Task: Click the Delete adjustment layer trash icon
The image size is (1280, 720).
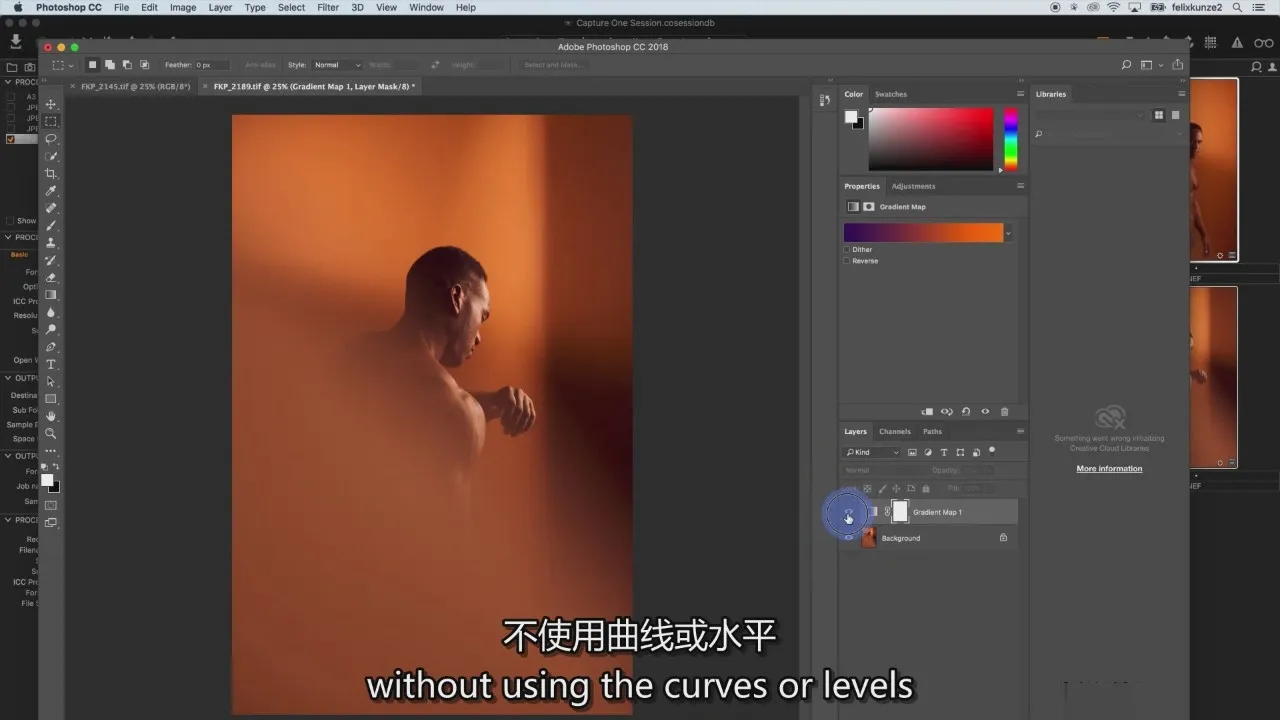Action: [1005, 412]
